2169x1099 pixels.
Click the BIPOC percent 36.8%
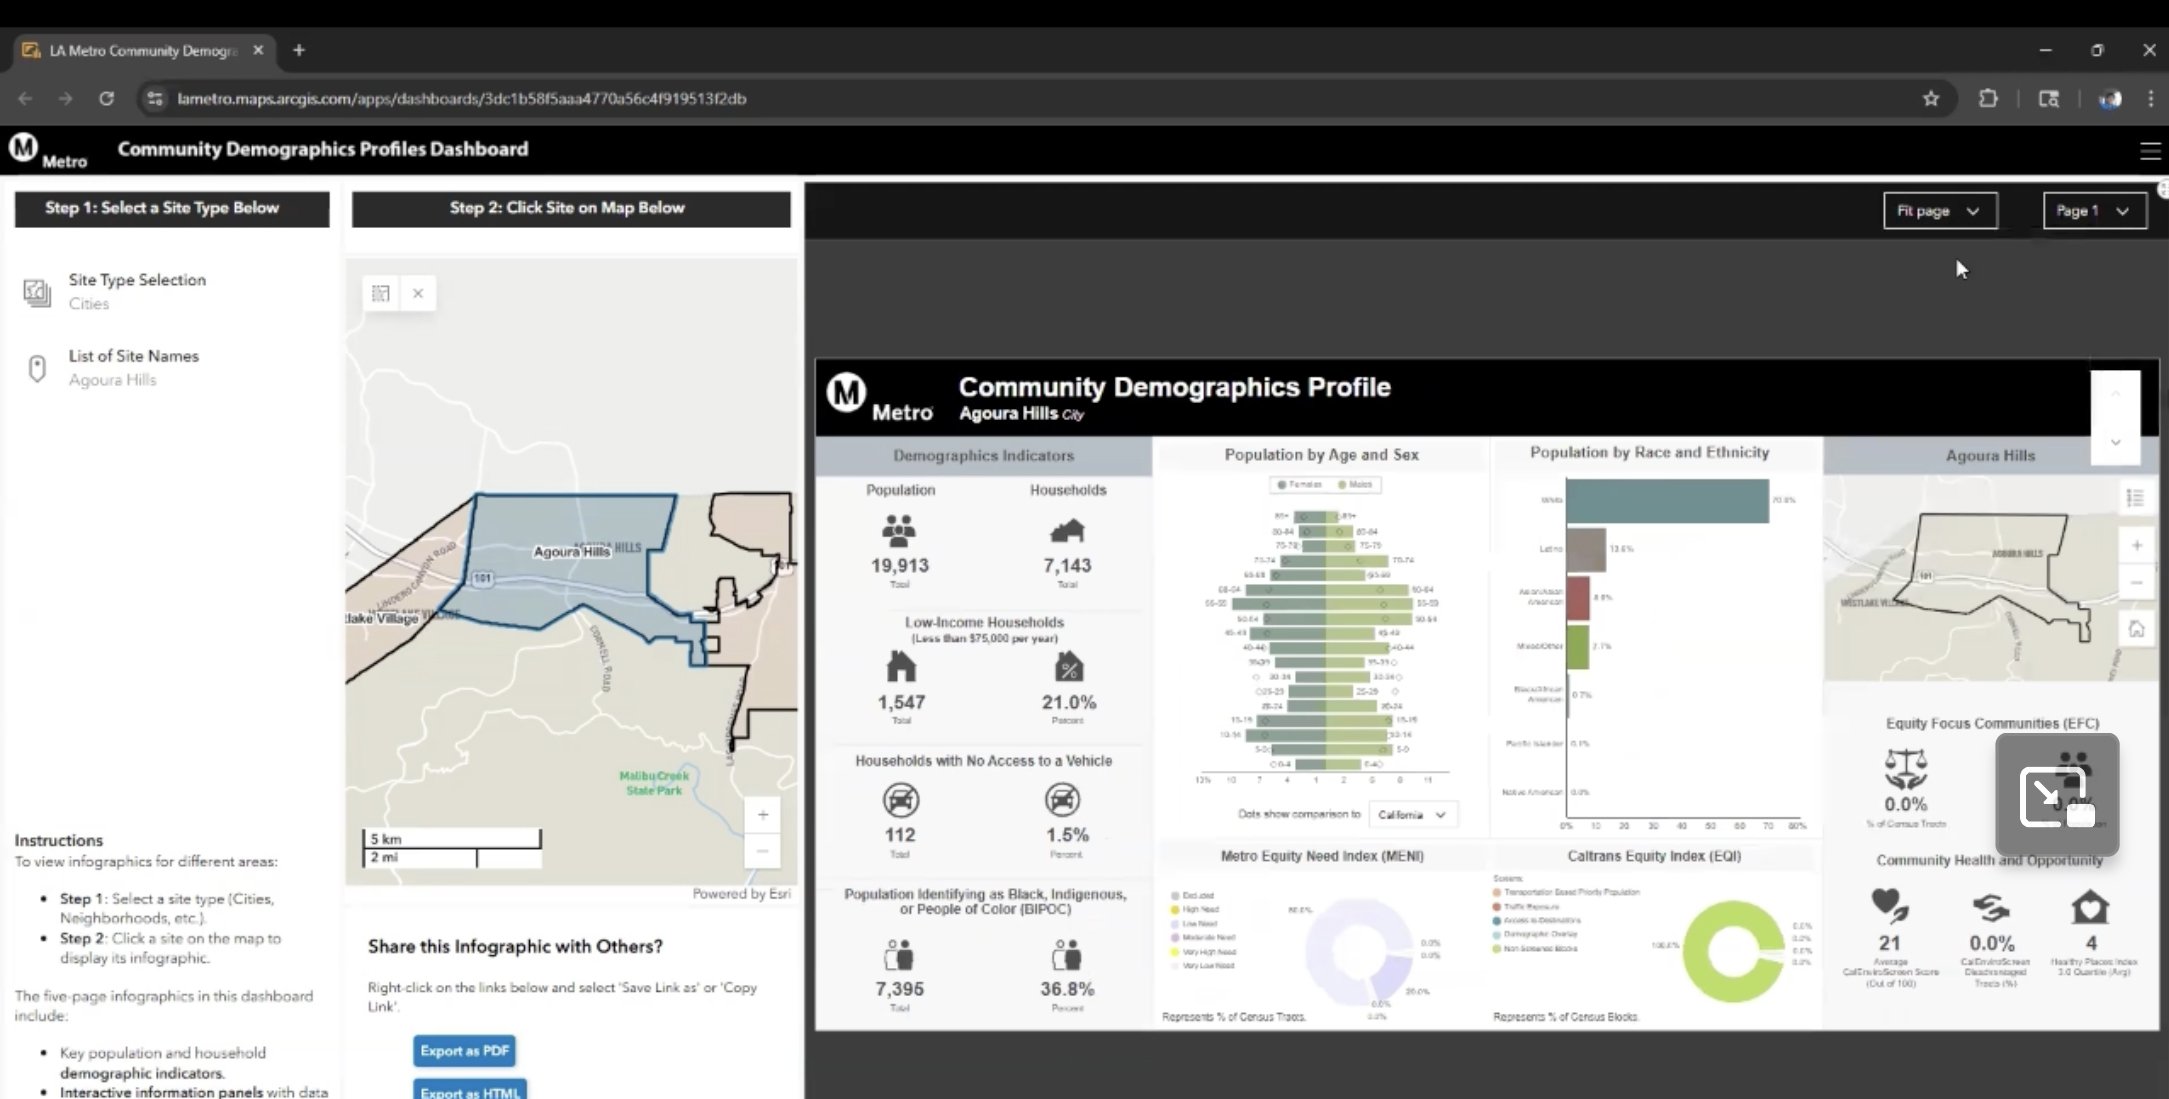click(x=1067, y=989)
